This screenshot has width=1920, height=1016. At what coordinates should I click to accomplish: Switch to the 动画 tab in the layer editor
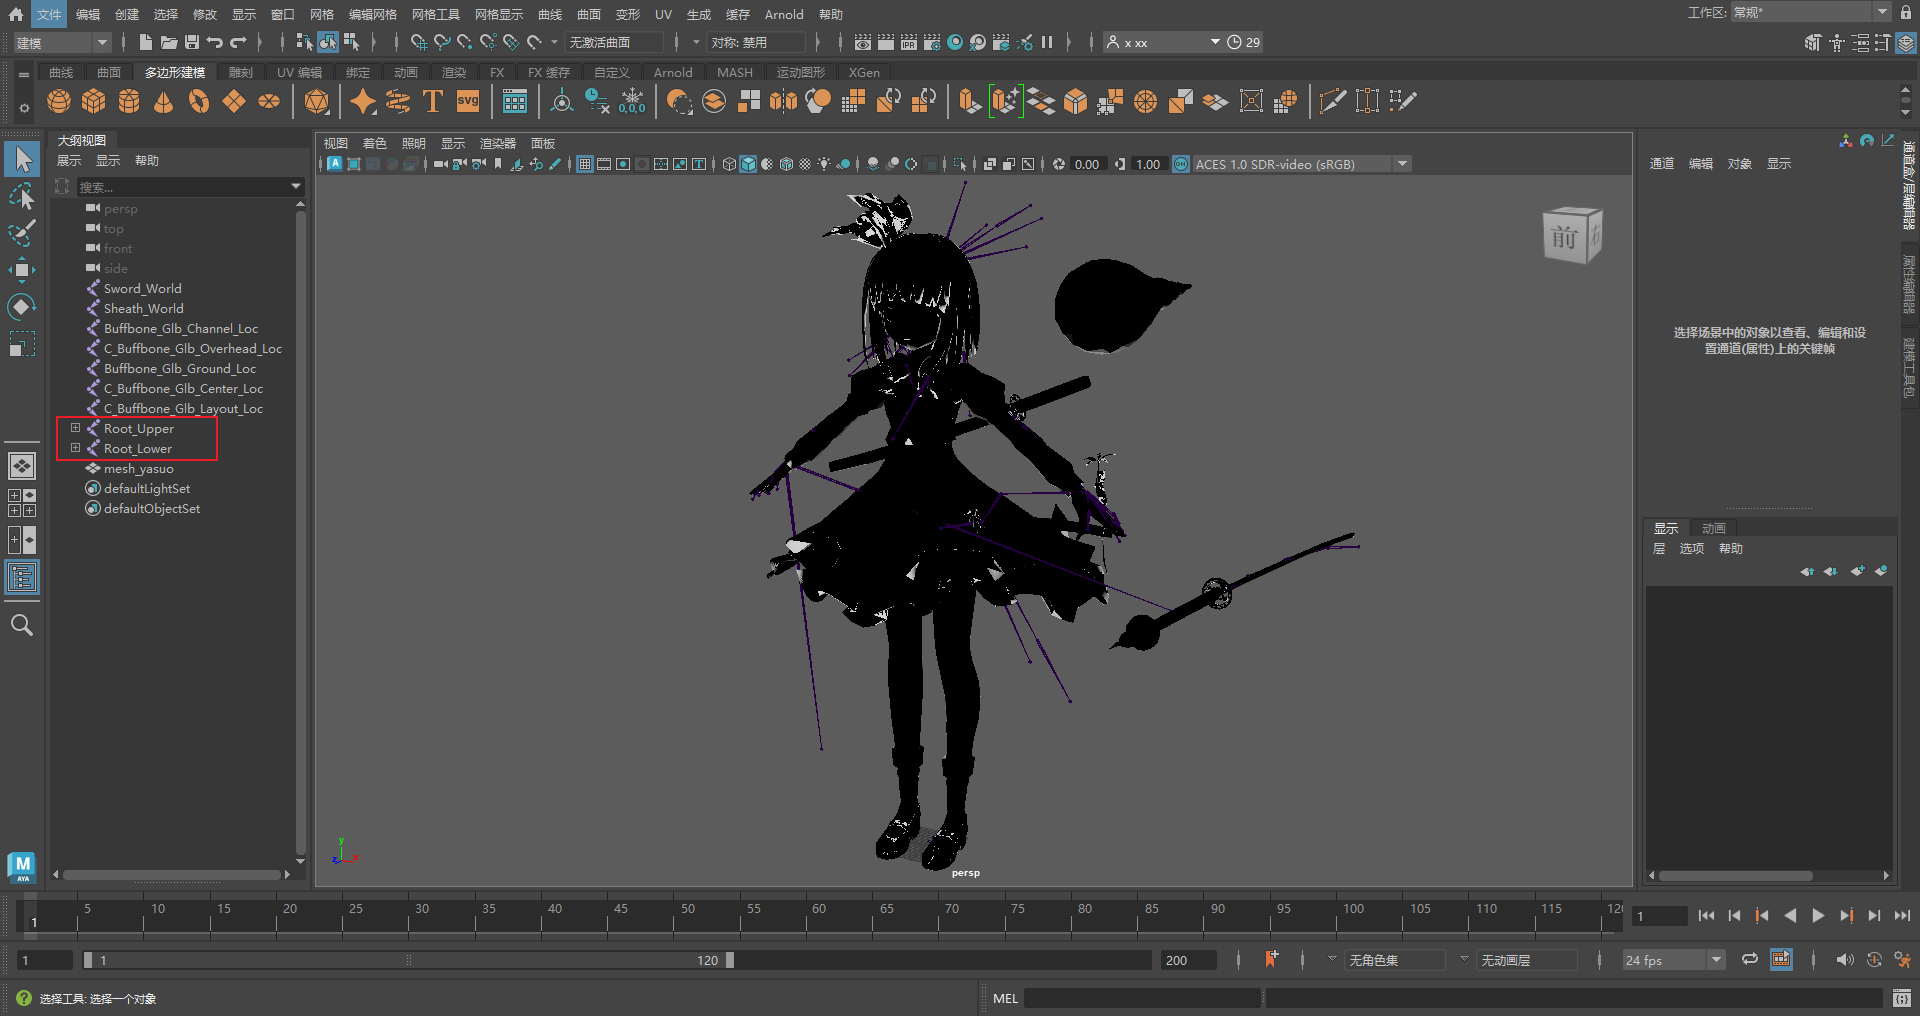1714,528
